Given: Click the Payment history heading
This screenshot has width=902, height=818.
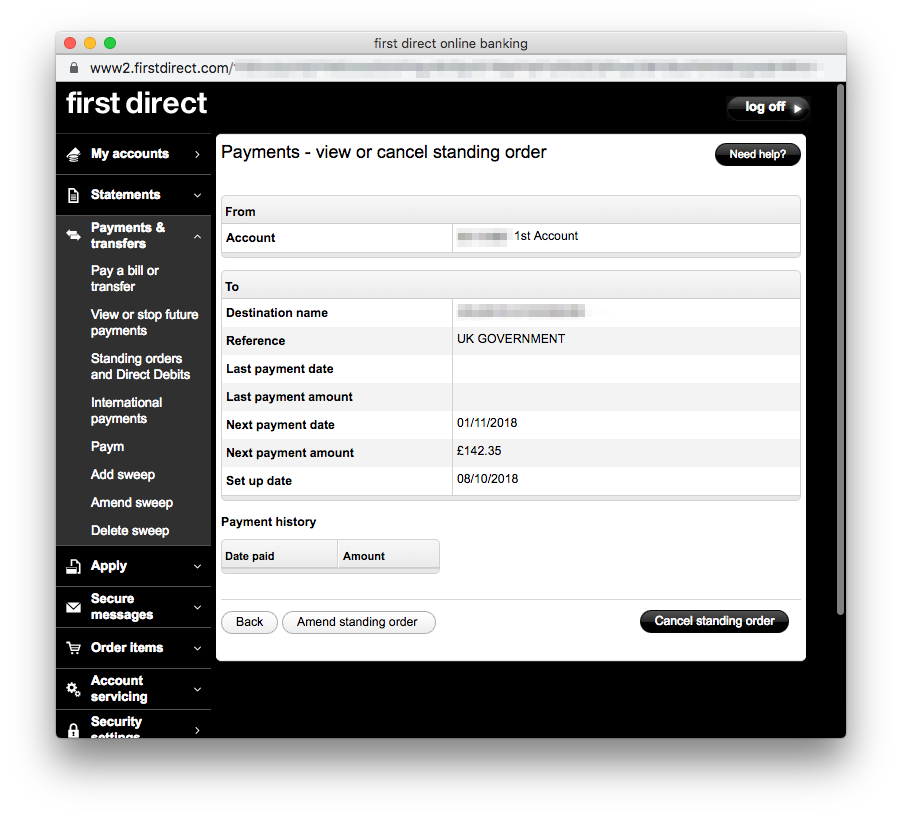Looking at the screenshot, I should tap(269, 522).
